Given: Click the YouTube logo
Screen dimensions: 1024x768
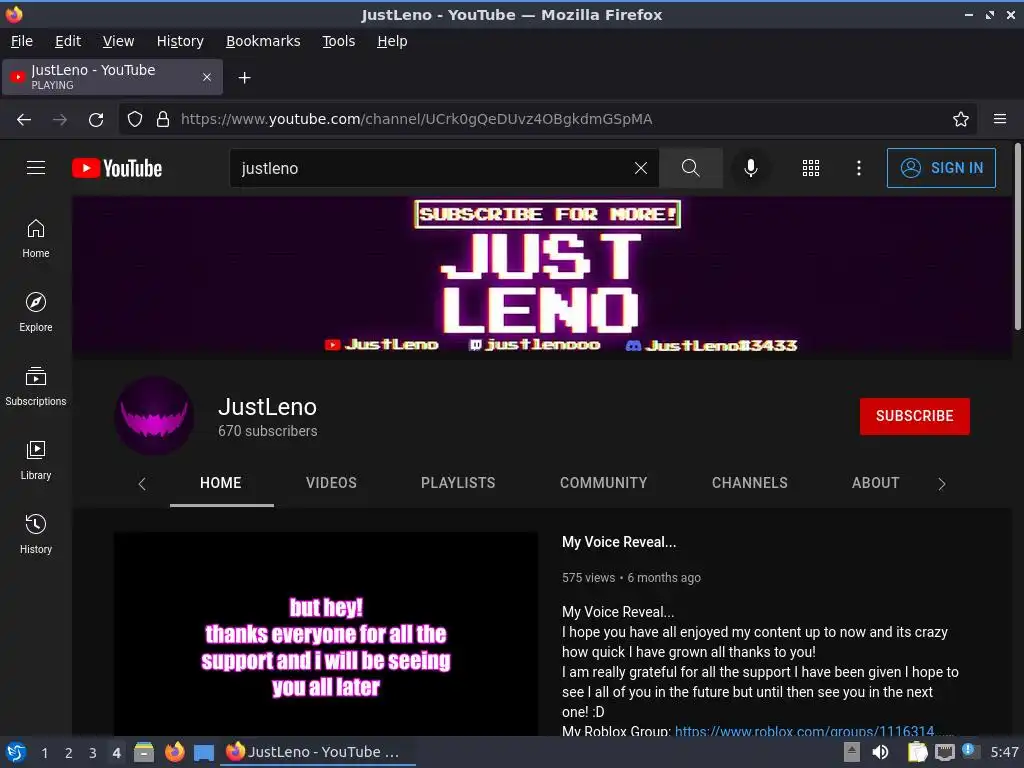Looking at the screenshot, I should pos(117,168).
